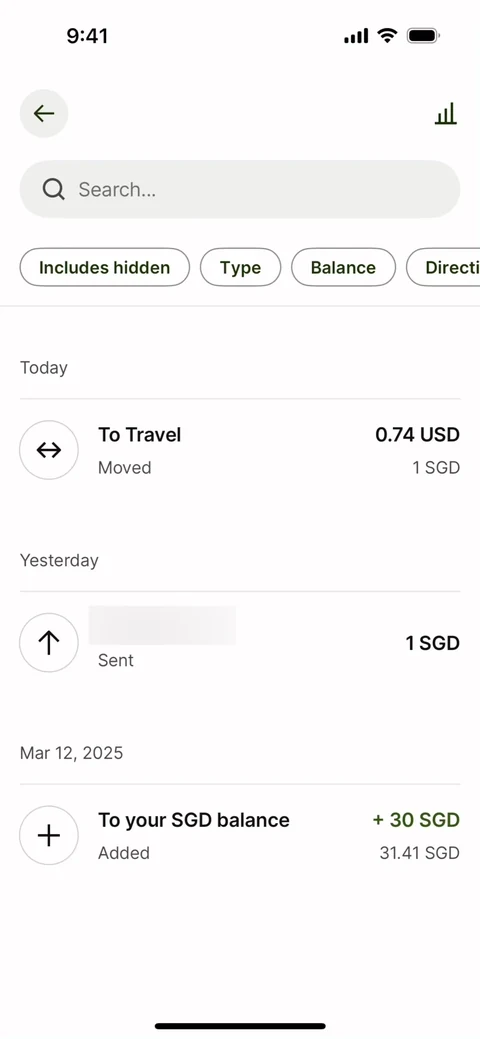Tap the Added plus transaction icon
The height and width of the screenshot is (1039, 480).
coord(49,836)
